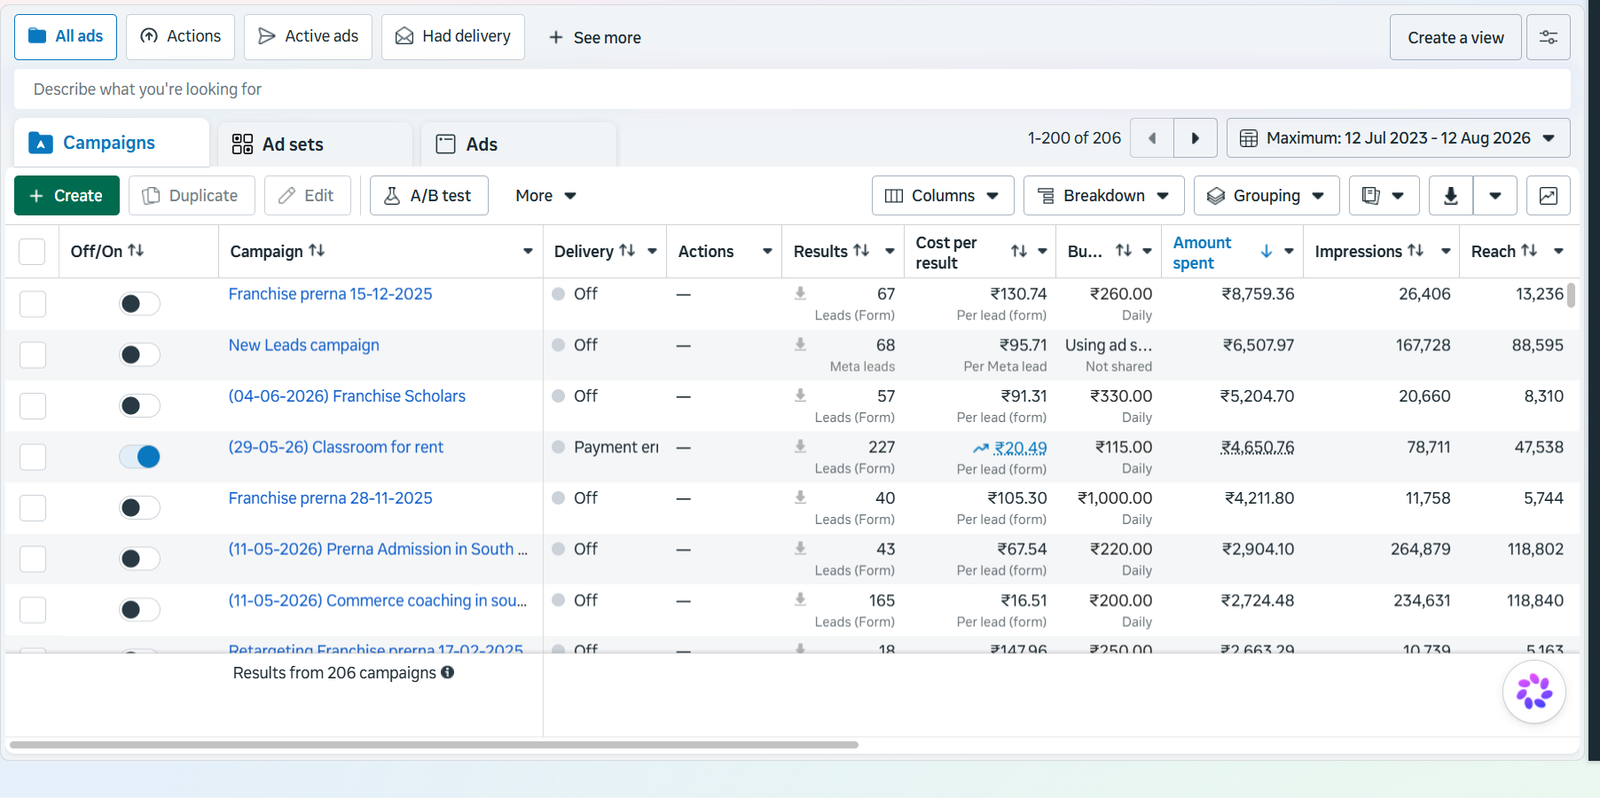1600x798 pixels.
Task: Click the download export icon button
Action: tap(1450, 196)
